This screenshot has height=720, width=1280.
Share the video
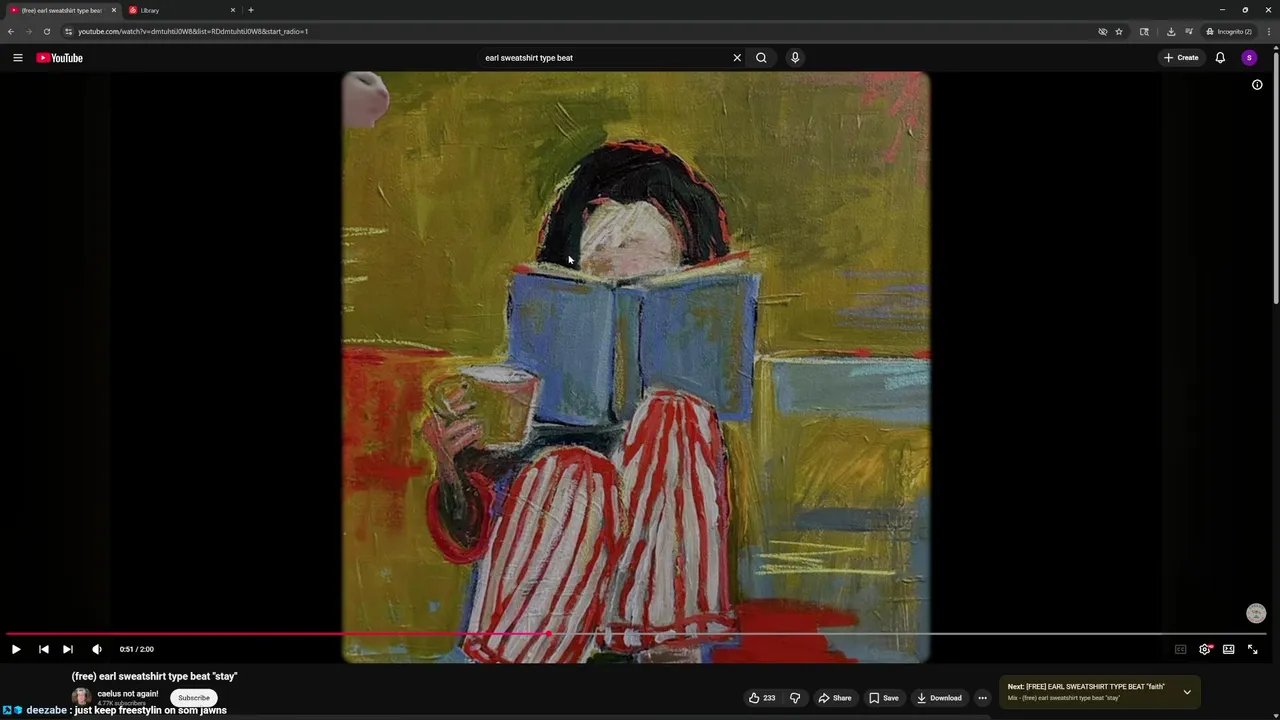pos(835,698)
